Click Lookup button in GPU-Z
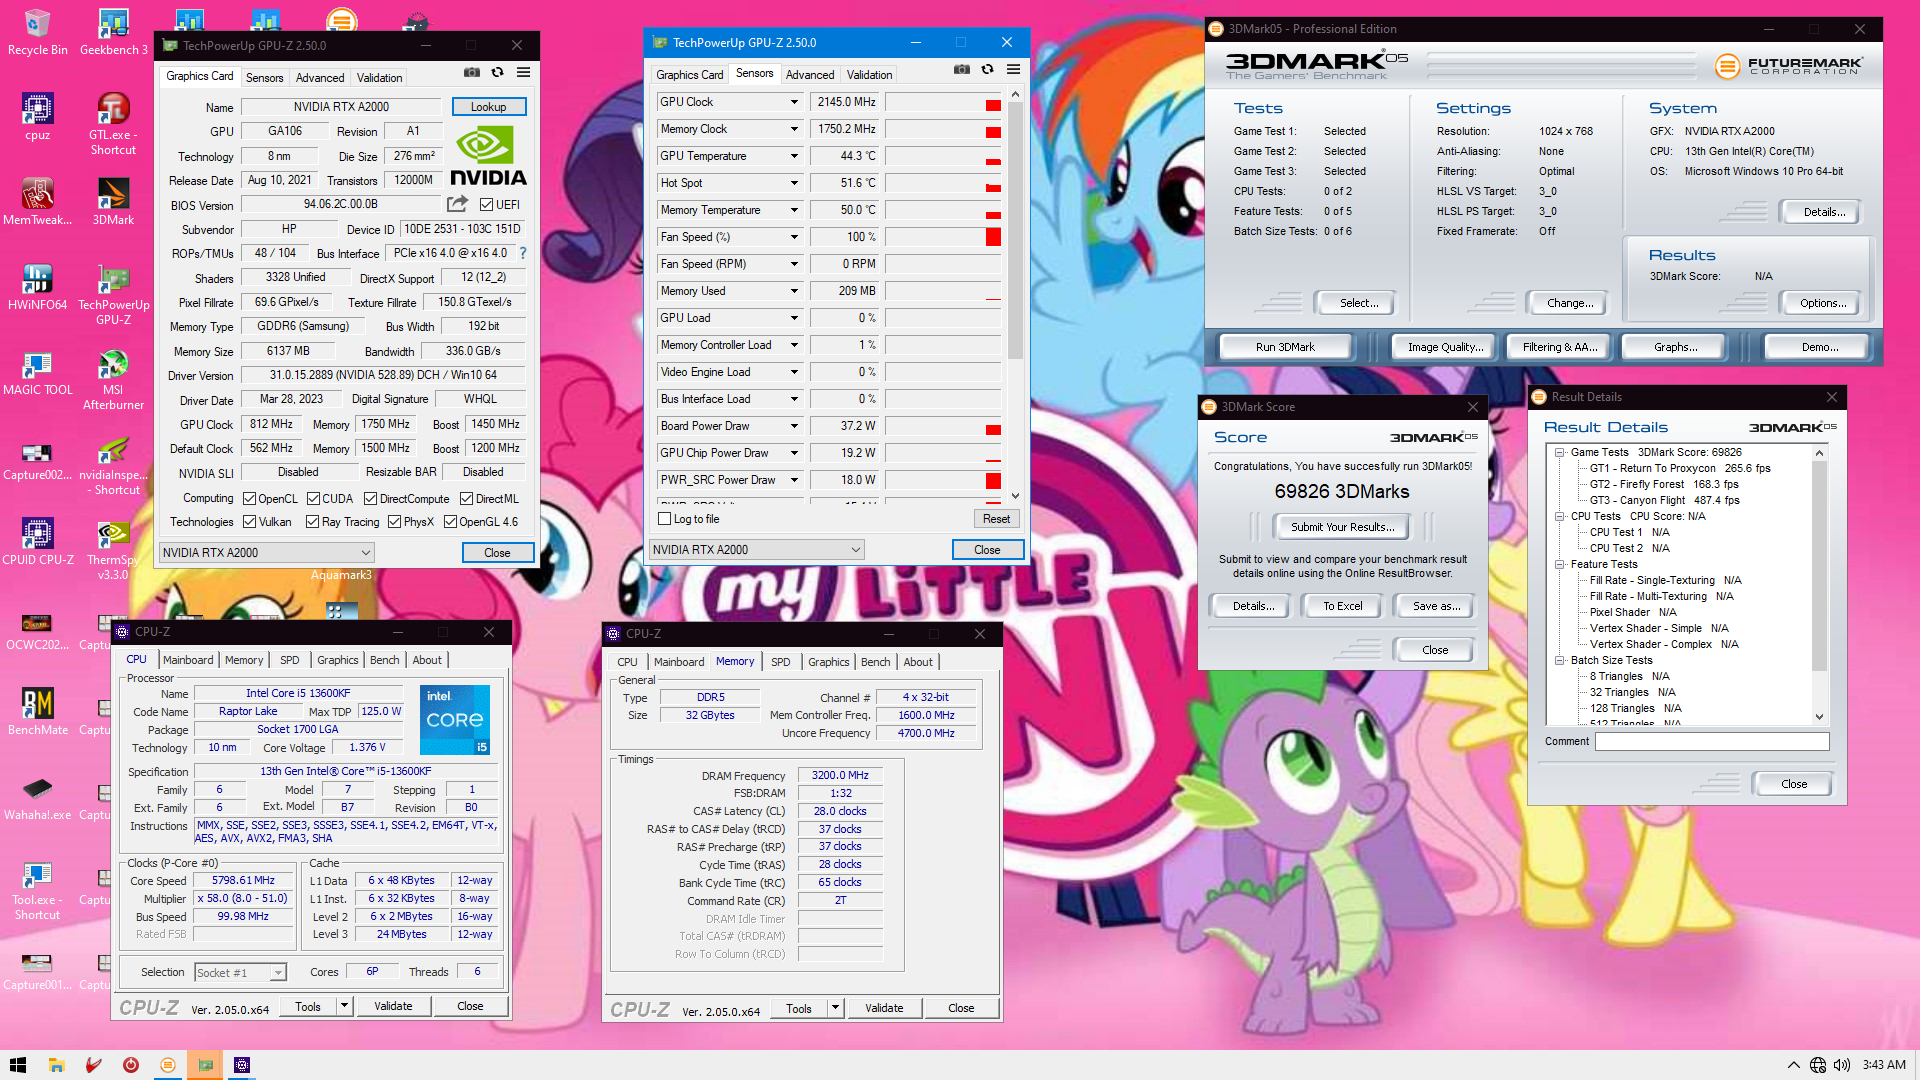The width and height of the screenshot is (1920, 1080). [x=488, y=107]
